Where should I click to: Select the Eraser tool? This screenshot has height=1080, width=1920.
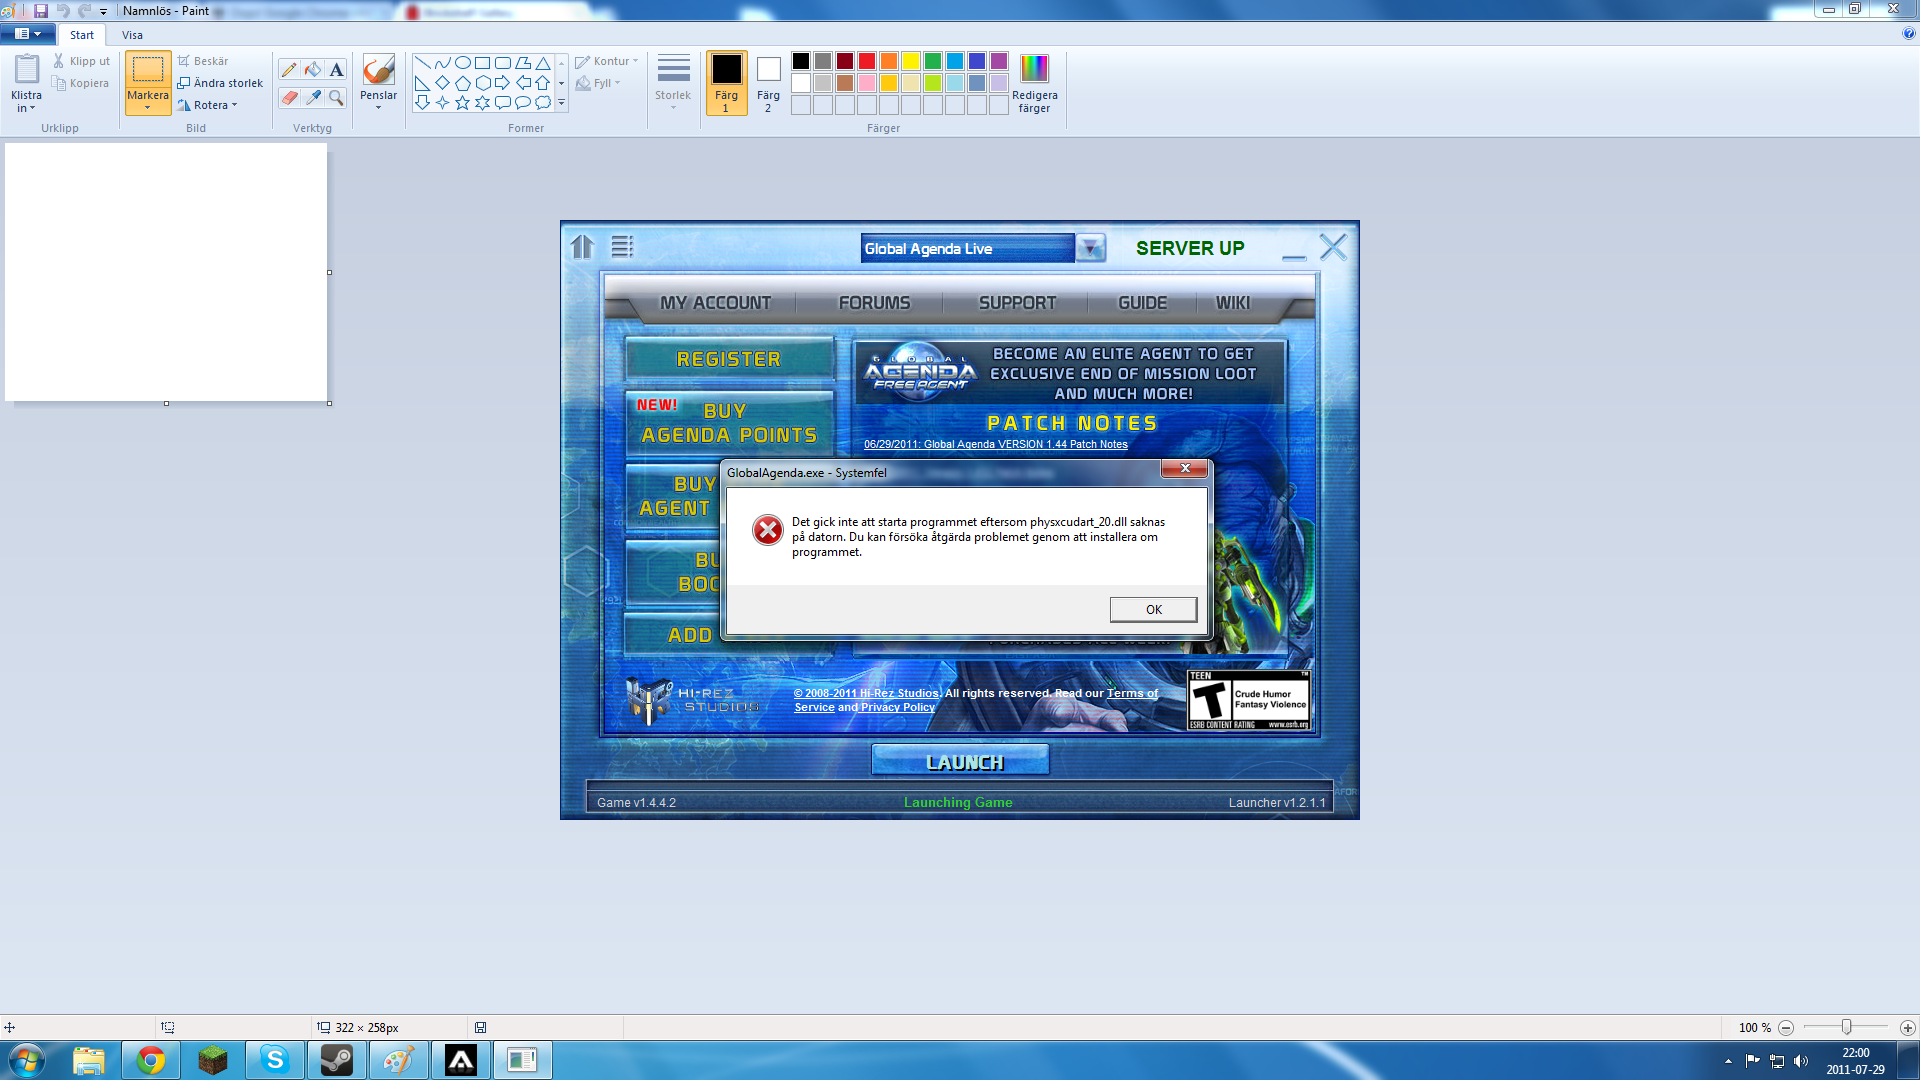pyautogui.click(x=289, y=98)
